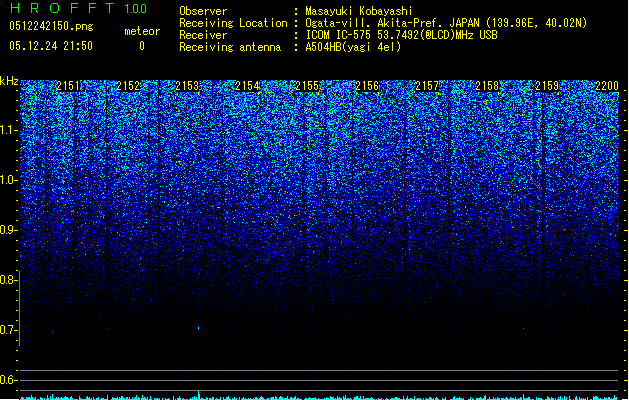629x400 pixels.
Task: Click the Receiving Location label
Action: [233, 23]
